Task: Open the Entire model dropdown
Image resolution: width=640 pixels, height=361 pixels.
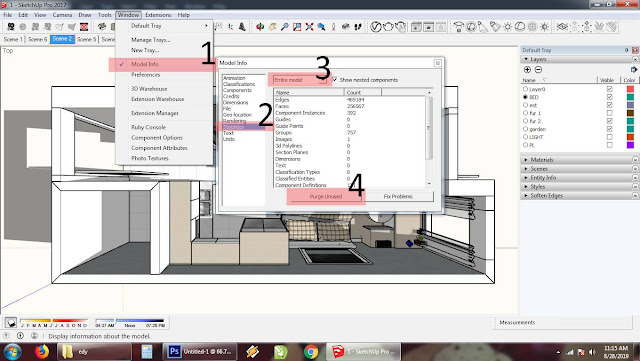Action: [x=300, y=80]
